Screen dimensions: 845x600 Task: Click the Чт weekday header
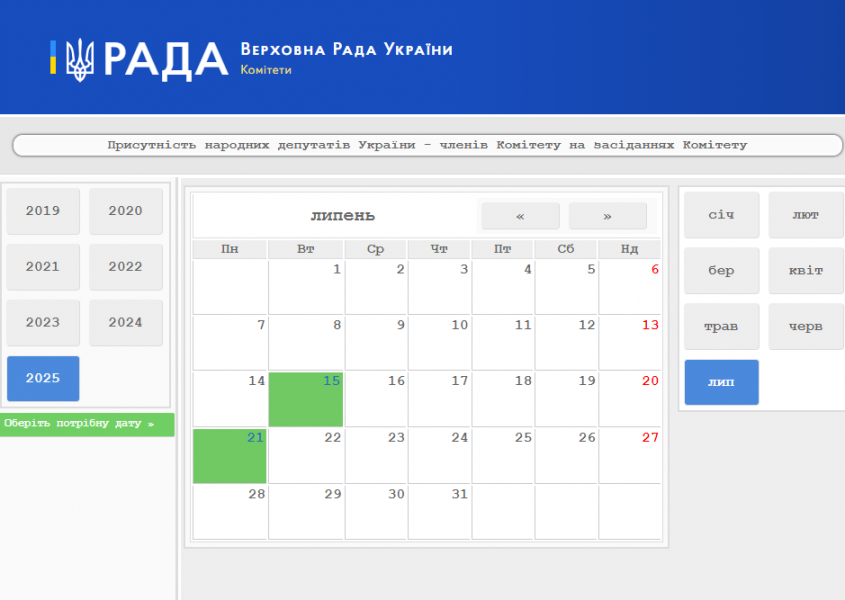(439, 249)
